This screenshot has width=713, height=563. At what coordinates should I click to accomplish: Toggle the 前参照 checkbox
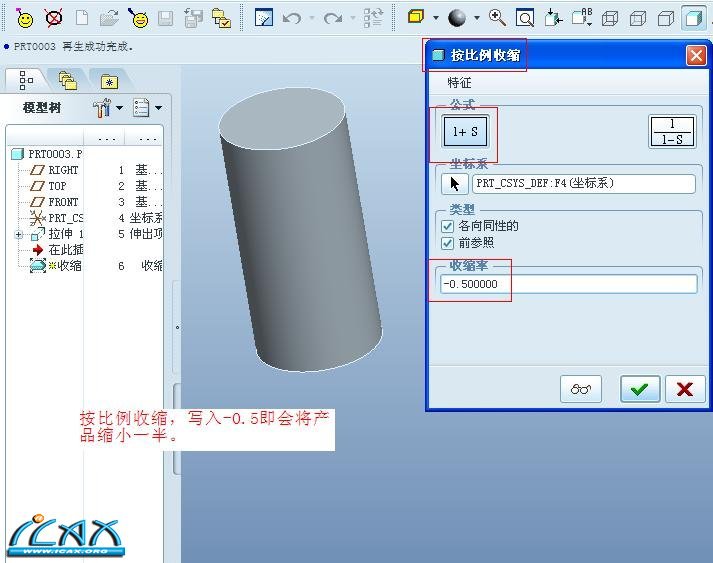448,243
